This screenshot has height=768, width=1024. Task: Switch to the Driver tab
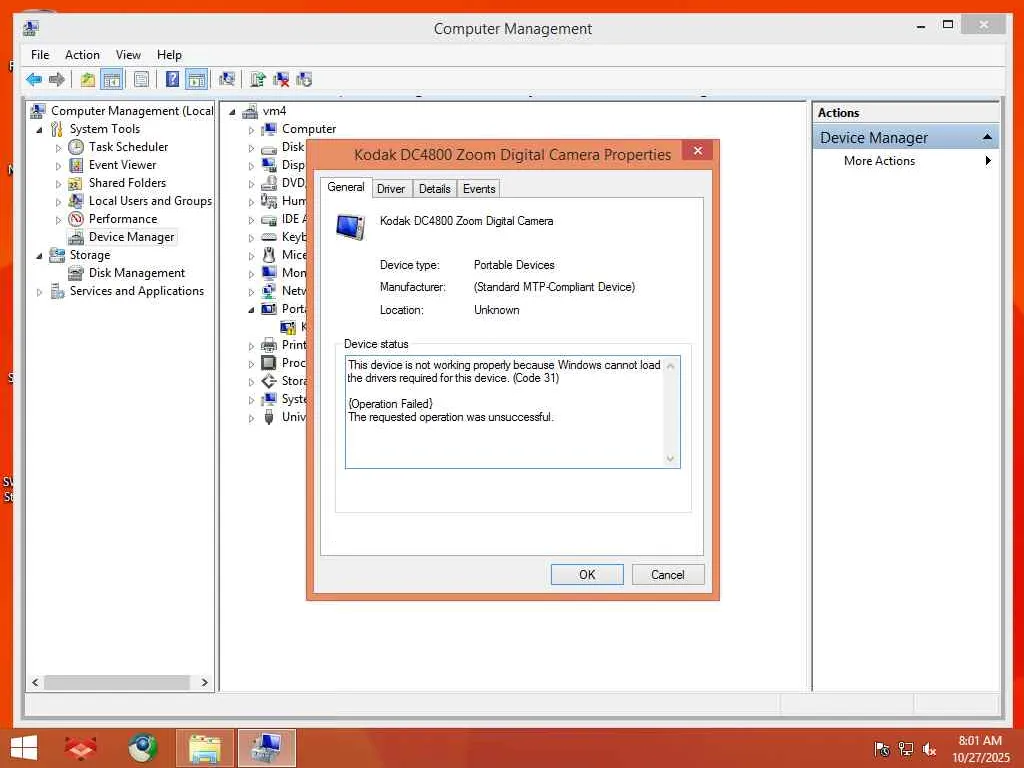click(x=391, y=189)
